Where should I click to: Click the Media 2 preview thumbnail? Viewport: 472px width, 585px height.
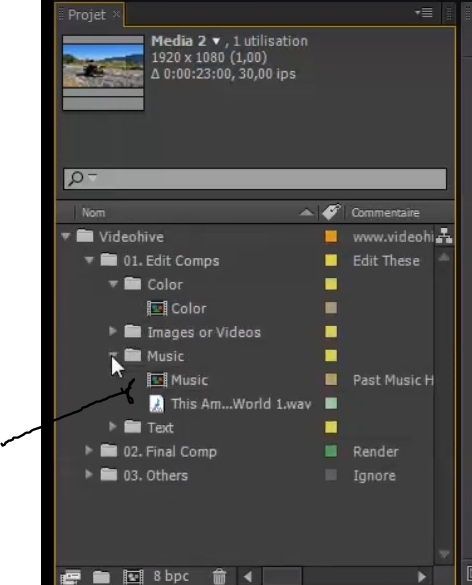click(103, 73)
